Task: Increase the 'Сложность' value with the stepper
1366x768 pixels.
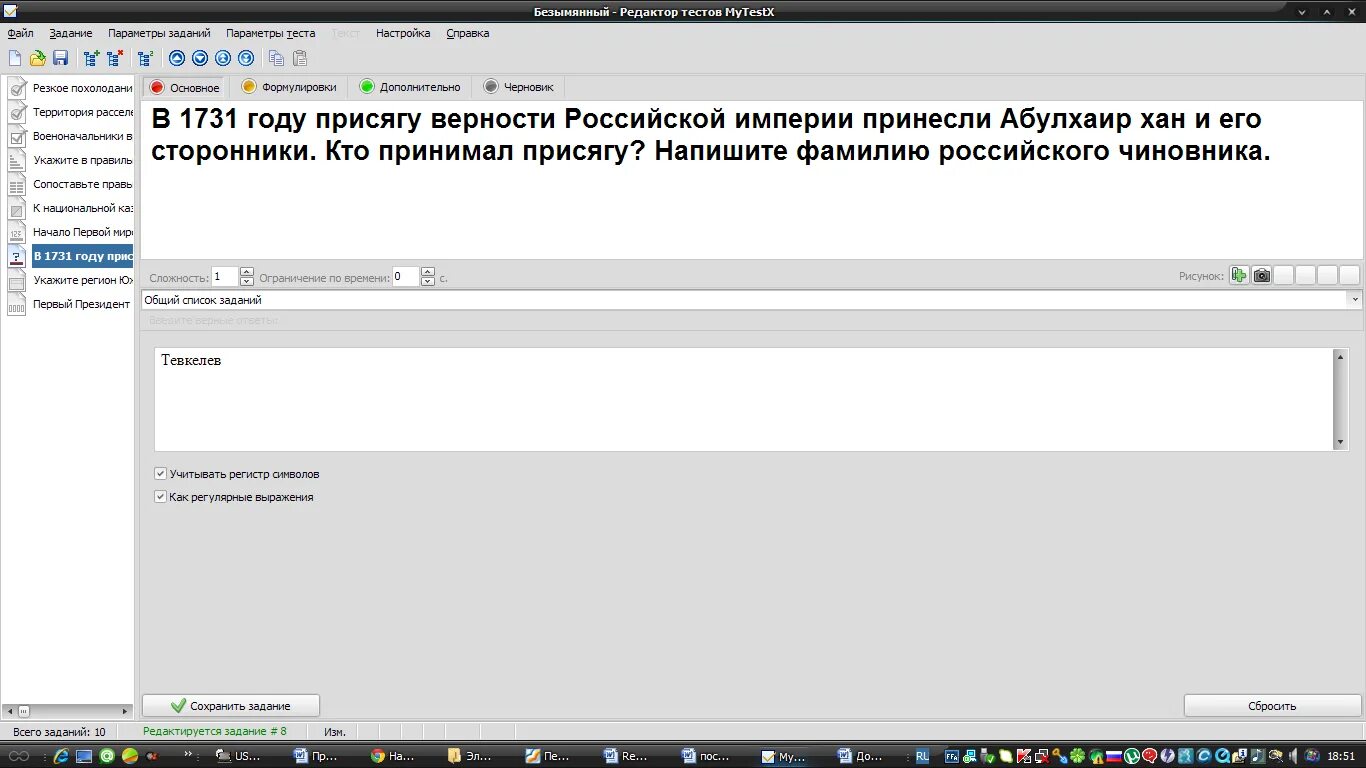Action: point(246,272)
